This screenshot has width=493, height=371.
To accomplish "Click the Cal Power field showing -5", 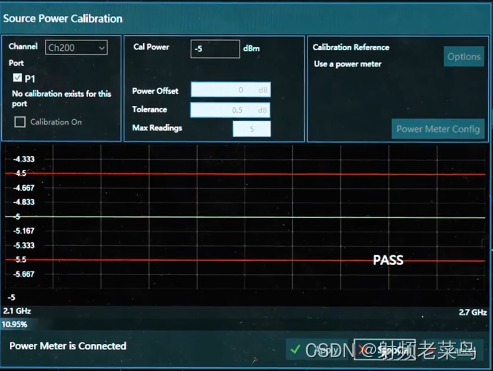I will click(x=215, y=49).
